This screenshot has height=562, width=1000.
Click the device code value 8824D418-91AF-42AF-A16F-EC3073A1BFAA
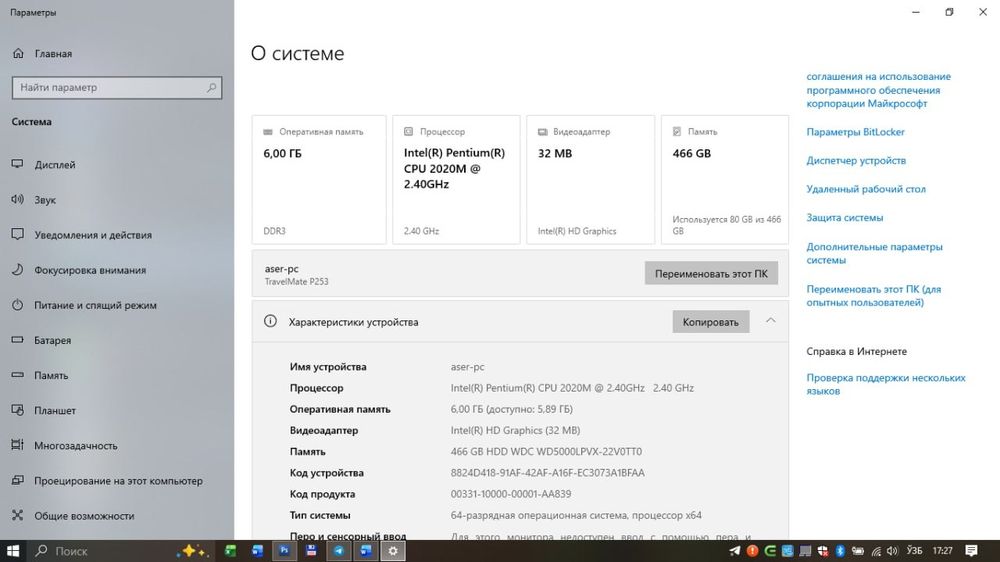(x=547, y=473)
